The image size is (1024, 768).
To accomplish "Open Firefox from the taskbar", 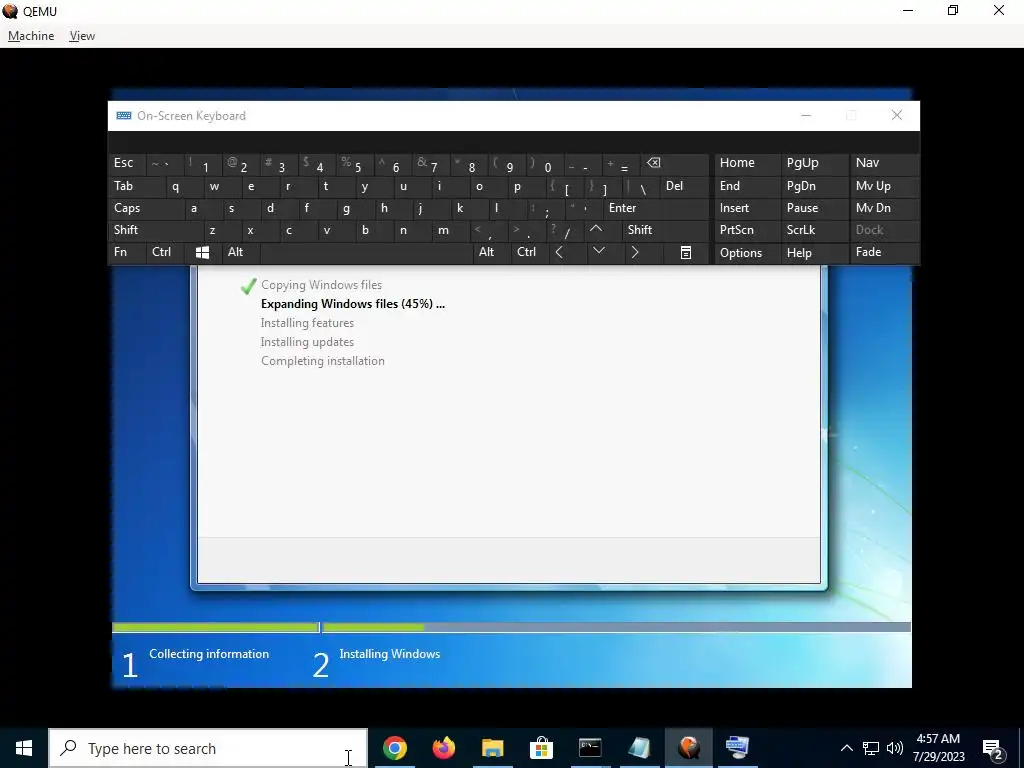I will [443, 748].
